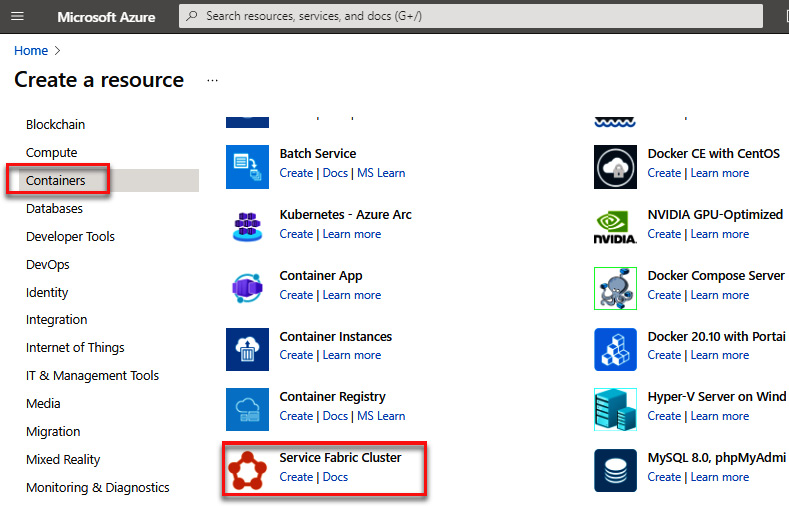Click Create under Container Registry
This screenshot has width=789, height=506.
[x=296, y=416]
